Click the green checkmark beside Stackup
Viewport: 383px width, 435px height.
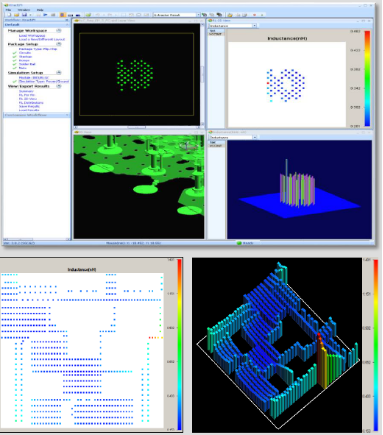coord(15,57)
